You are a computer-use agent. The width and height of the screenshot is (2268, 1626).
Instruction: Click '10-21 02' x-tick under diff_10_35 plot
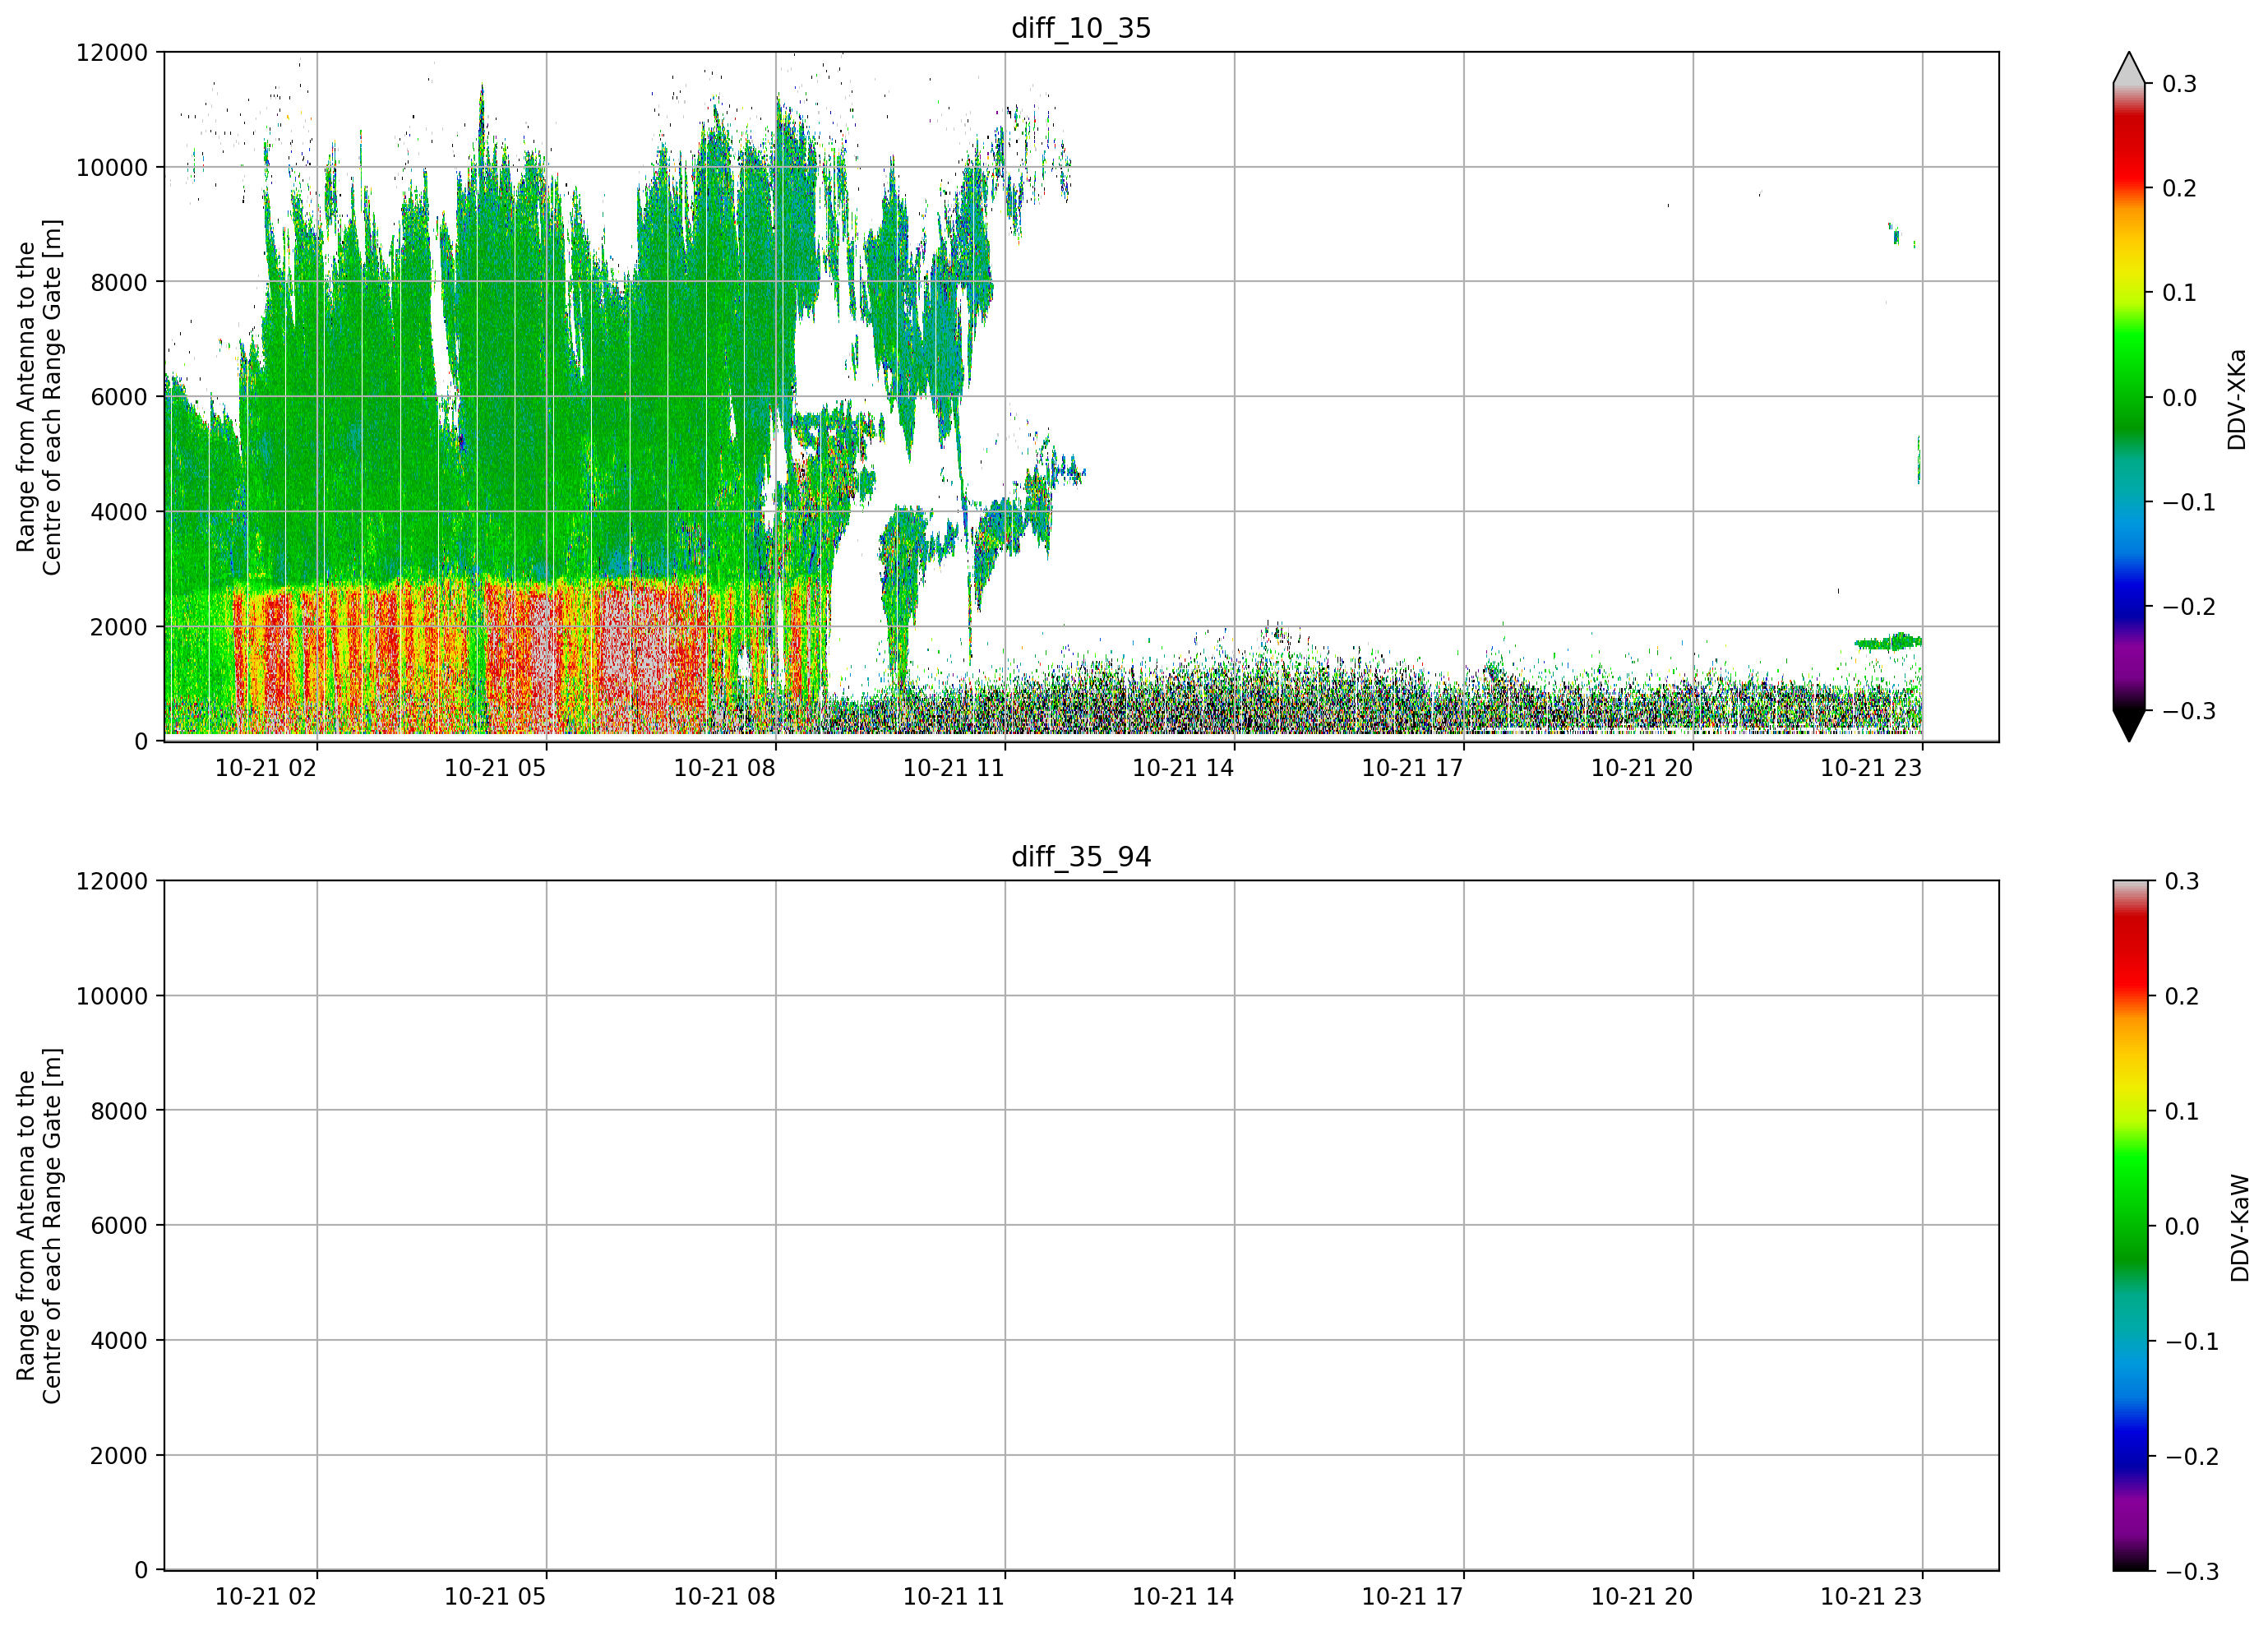pos(266,768)
